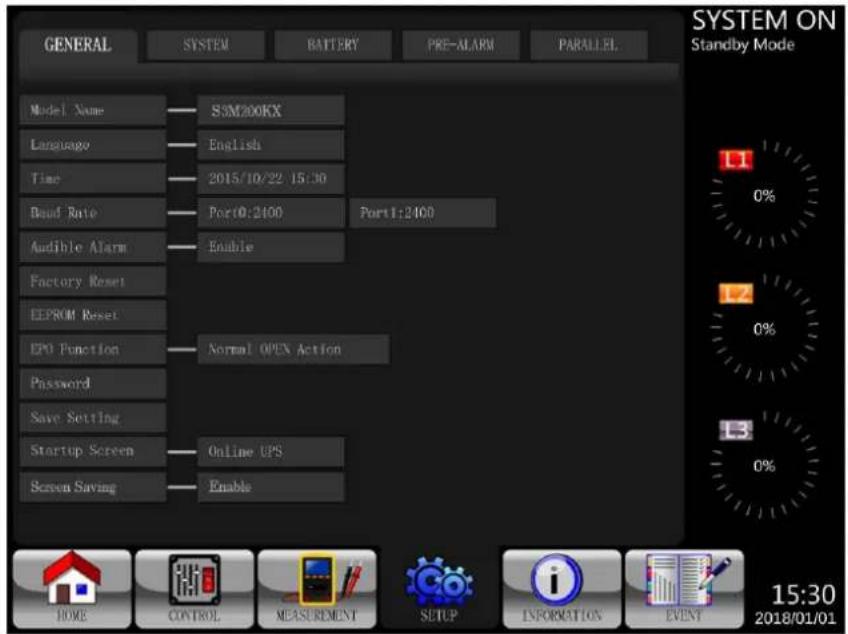Select the Language setting
848x634 pixels.
[92, 144]
